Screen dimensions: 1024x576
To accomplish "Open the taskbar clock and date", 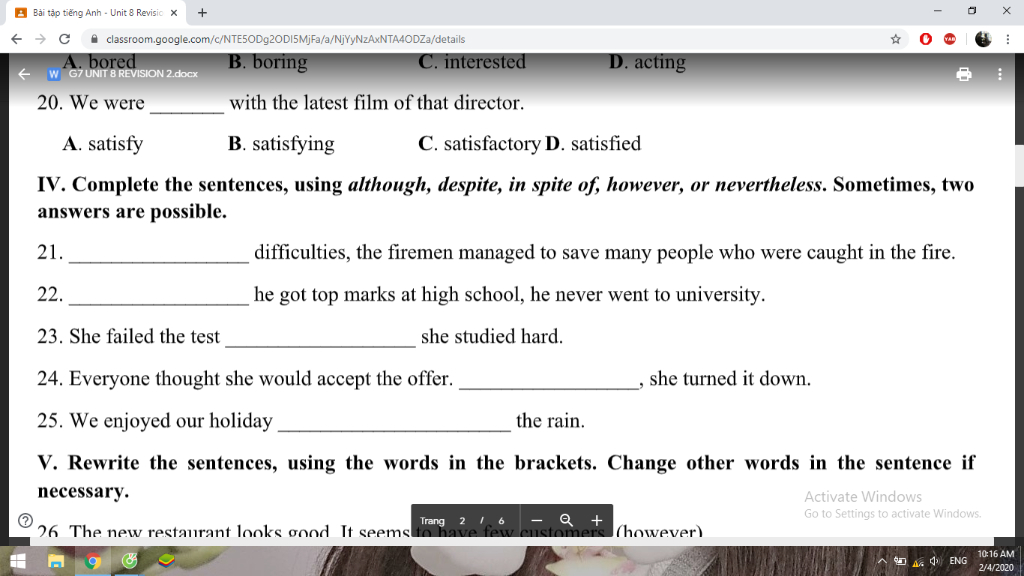I will pyautogui.click(x=995, y=561).
